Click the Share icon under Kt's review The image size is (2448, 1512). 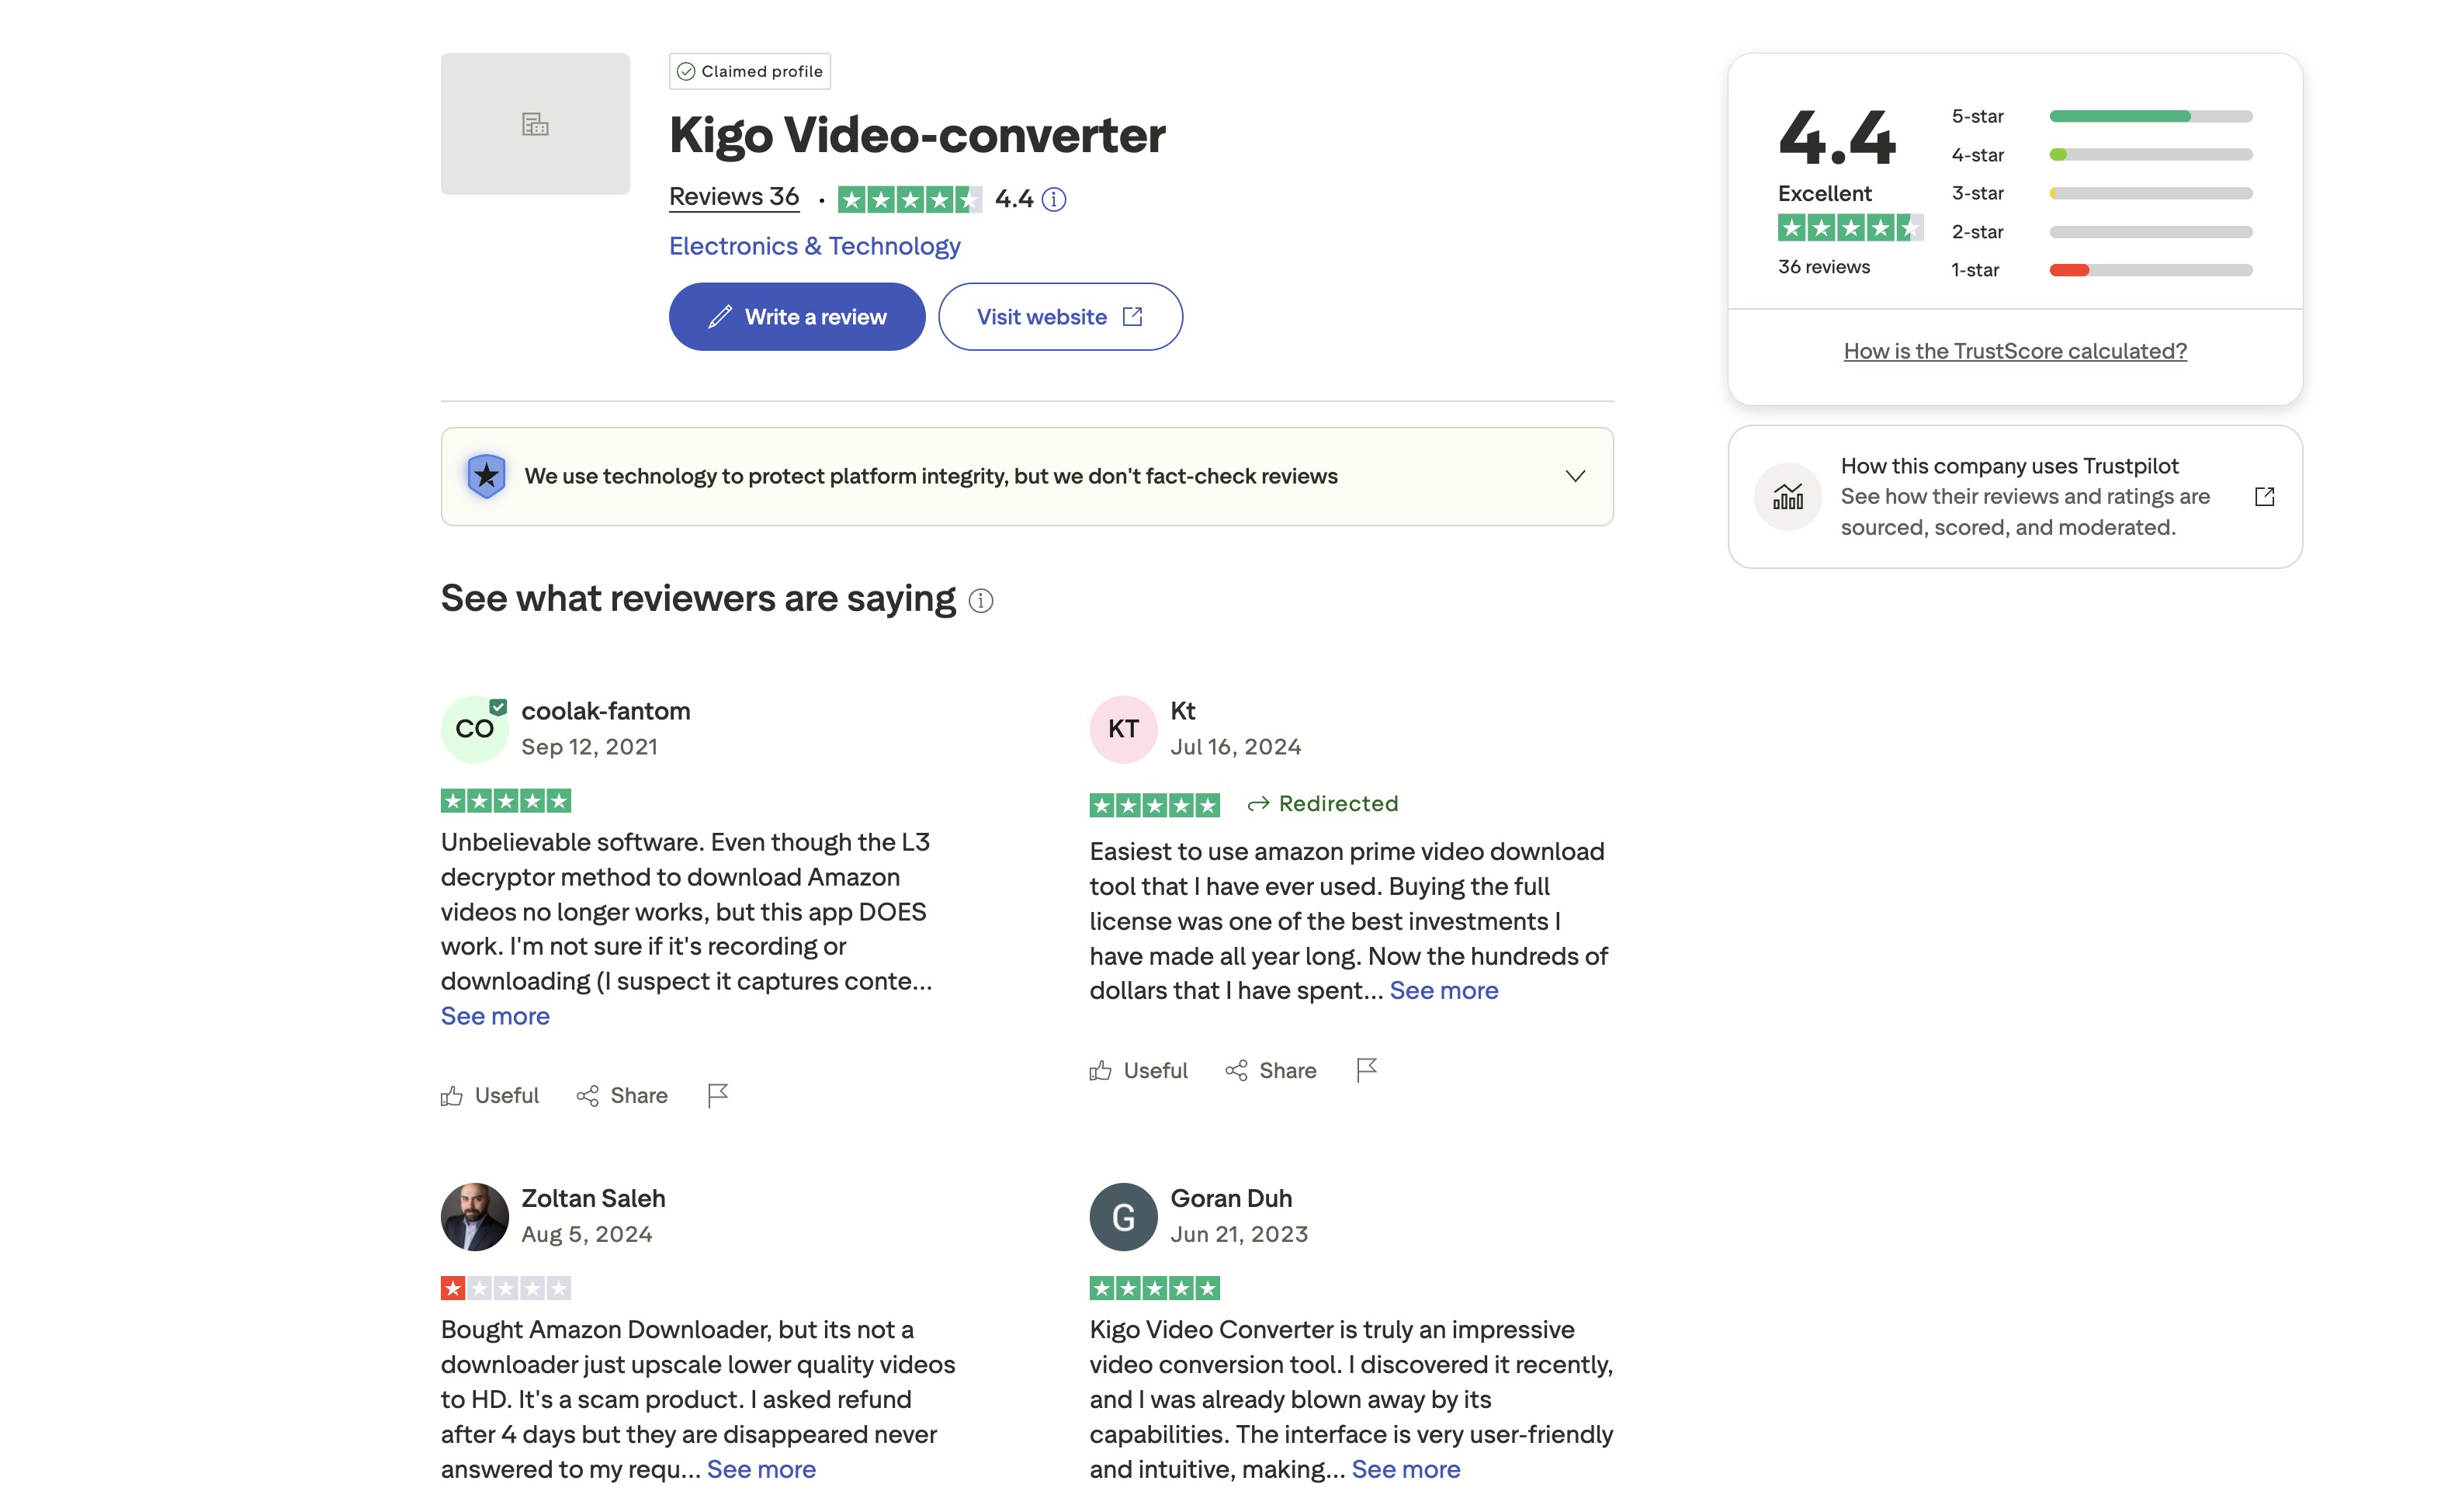coord(1236,1070)
